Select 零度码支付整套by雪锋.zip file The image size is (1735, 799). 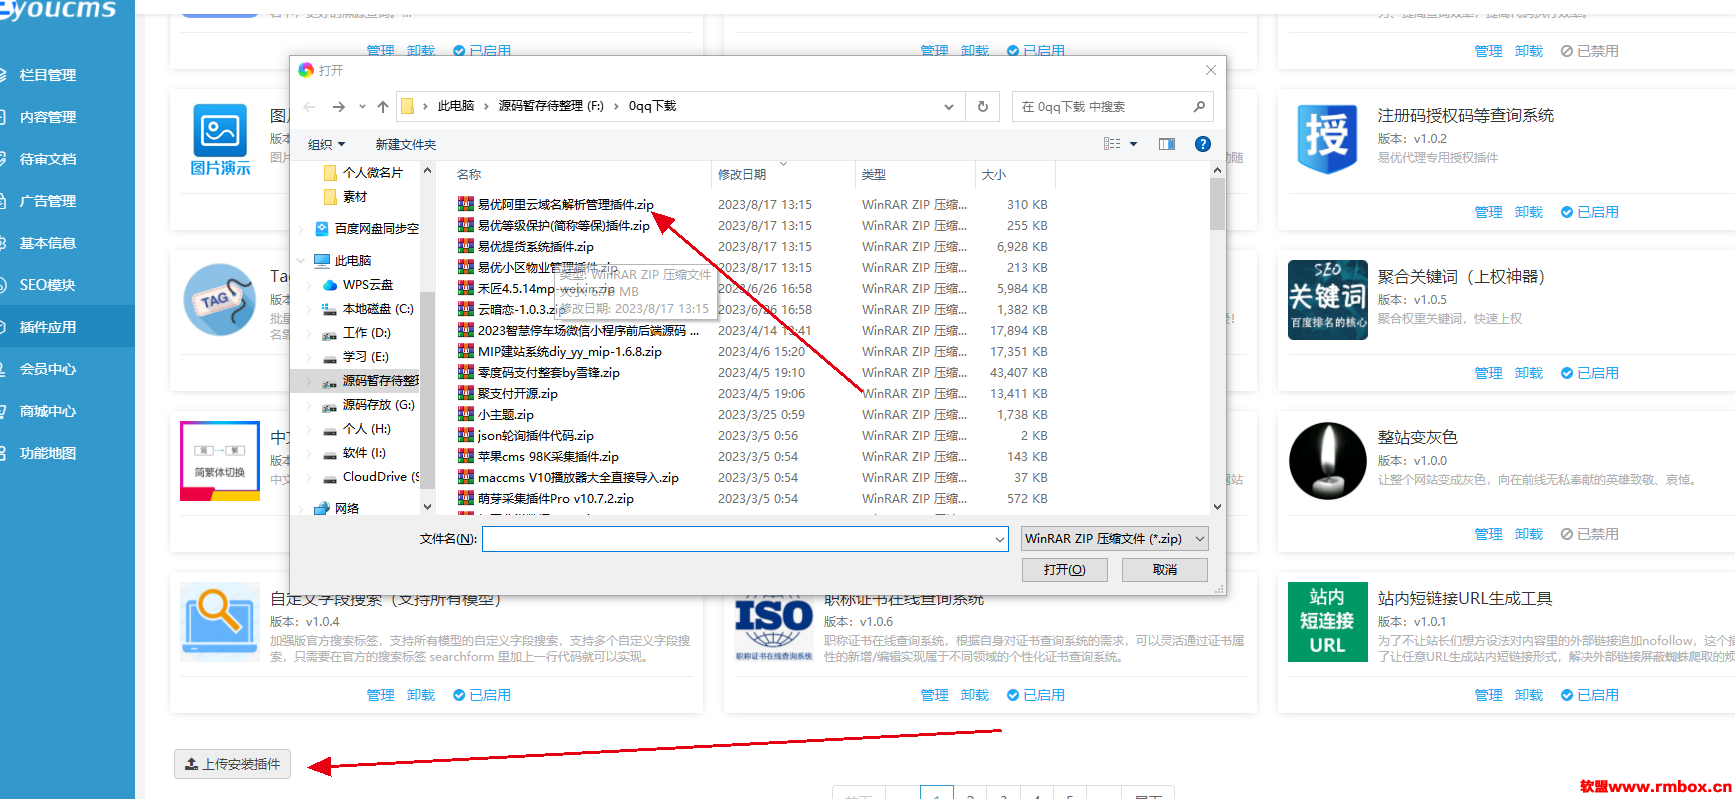pos(548,372)
